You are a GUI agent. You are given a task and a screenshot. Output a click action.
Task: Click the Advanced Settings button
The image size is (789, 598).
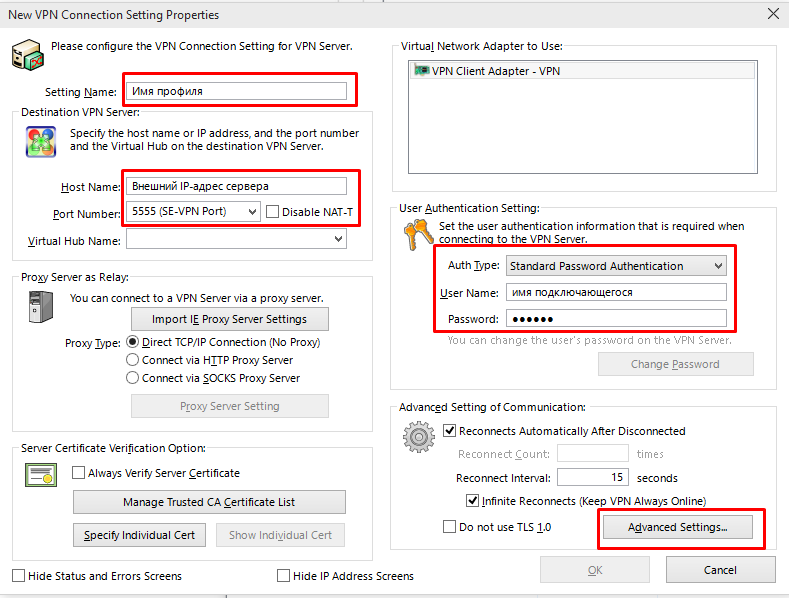click(x=676, y=527)
